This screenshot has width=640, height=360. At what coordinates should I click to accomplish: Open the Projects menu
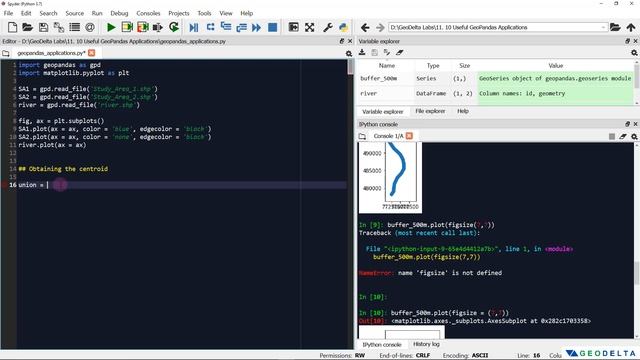179,13
